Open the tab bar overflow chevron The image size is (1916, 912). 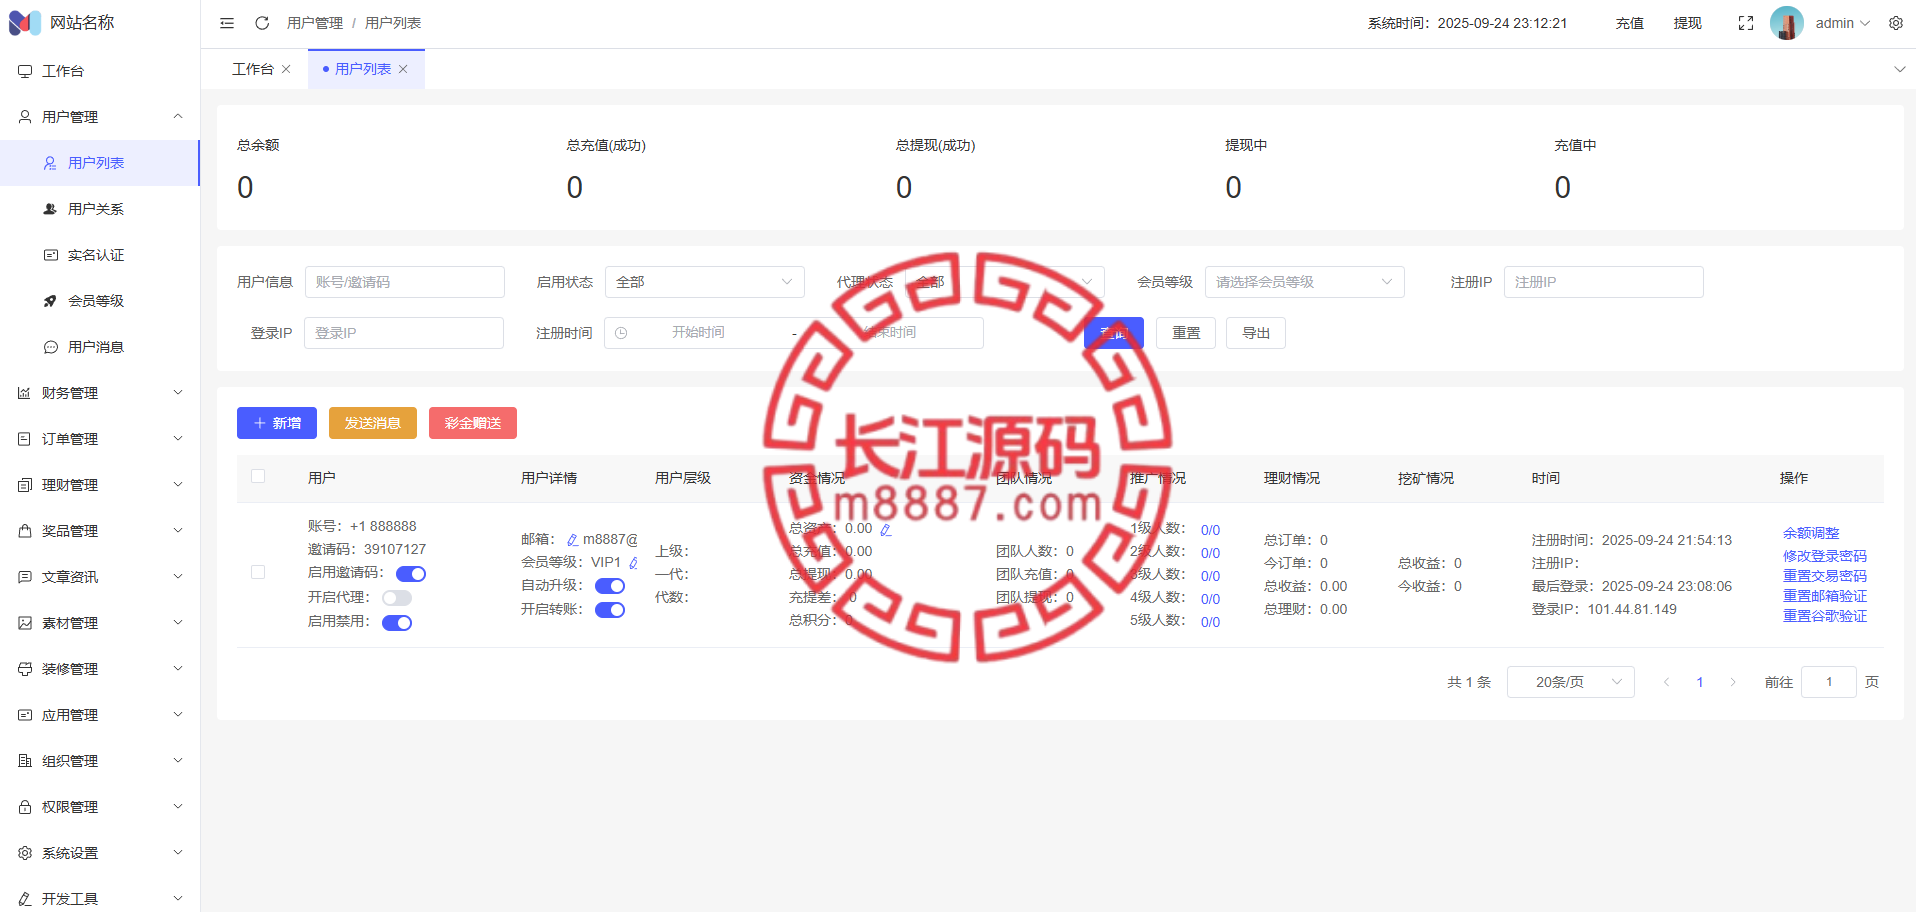pyautogui.click(x=1899, y=69)
